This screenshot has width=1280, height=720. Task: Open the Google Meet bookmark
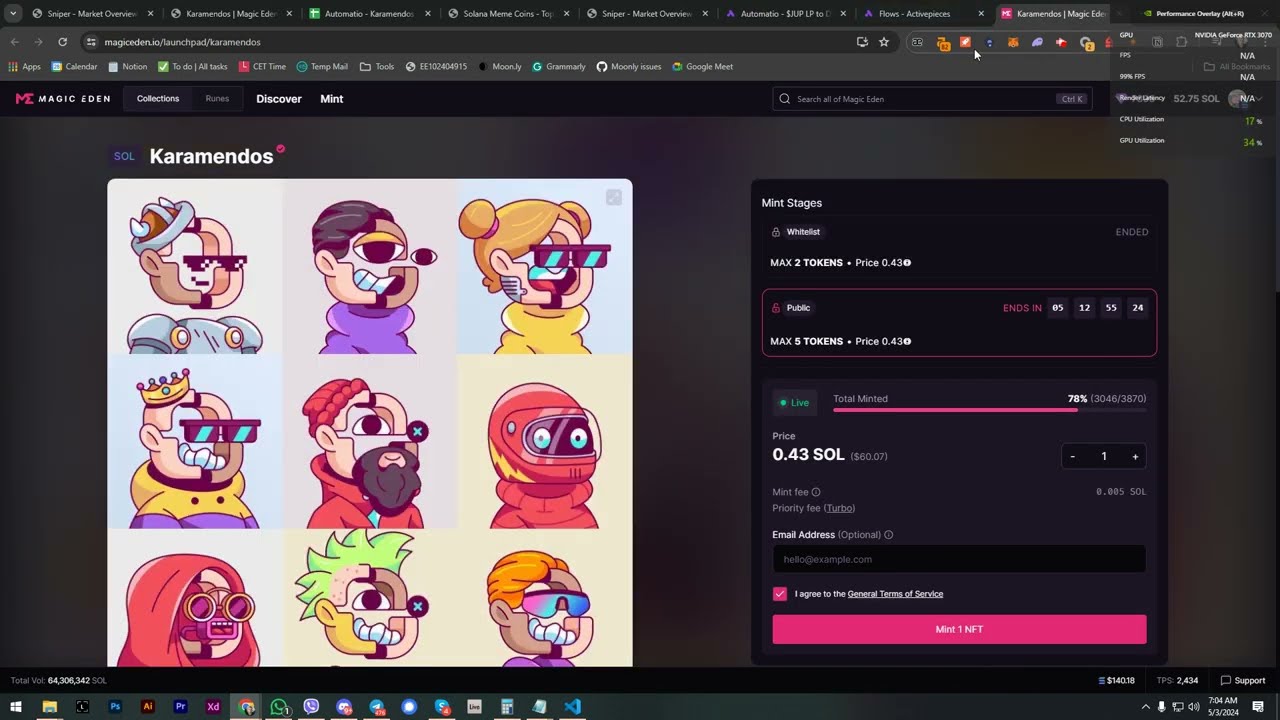702,66
